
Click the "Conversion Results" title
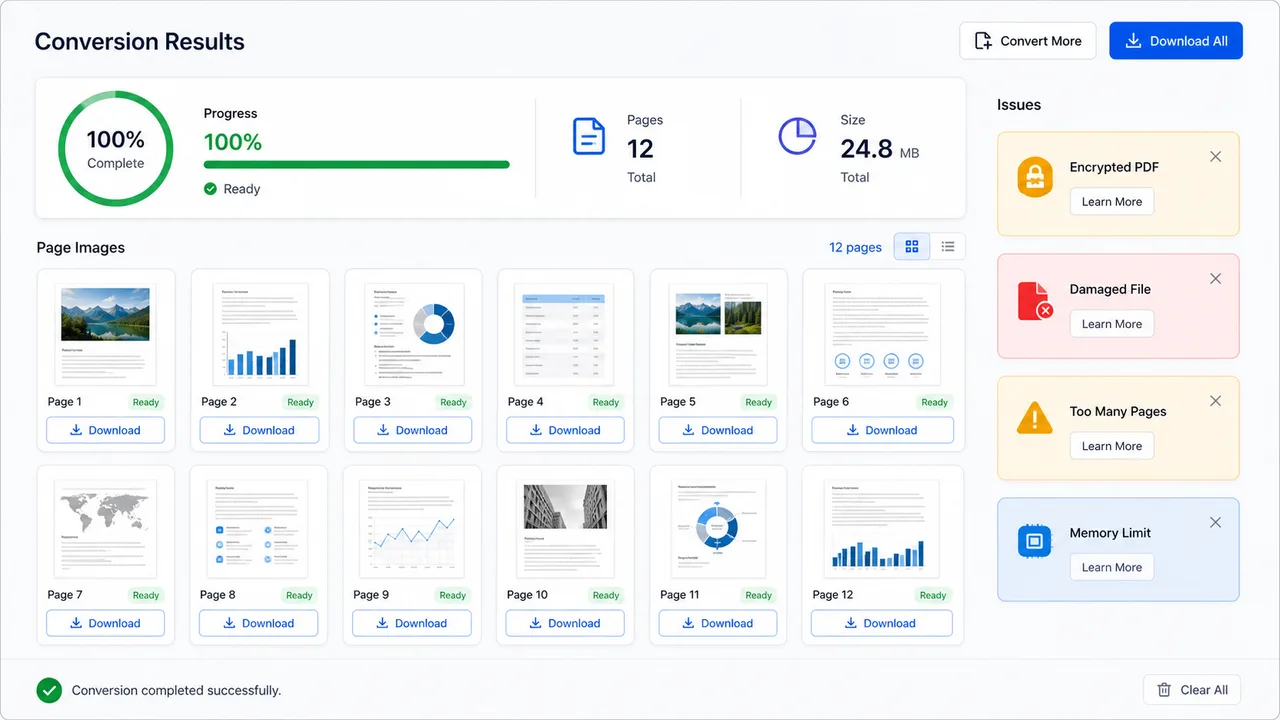point(140,42)
